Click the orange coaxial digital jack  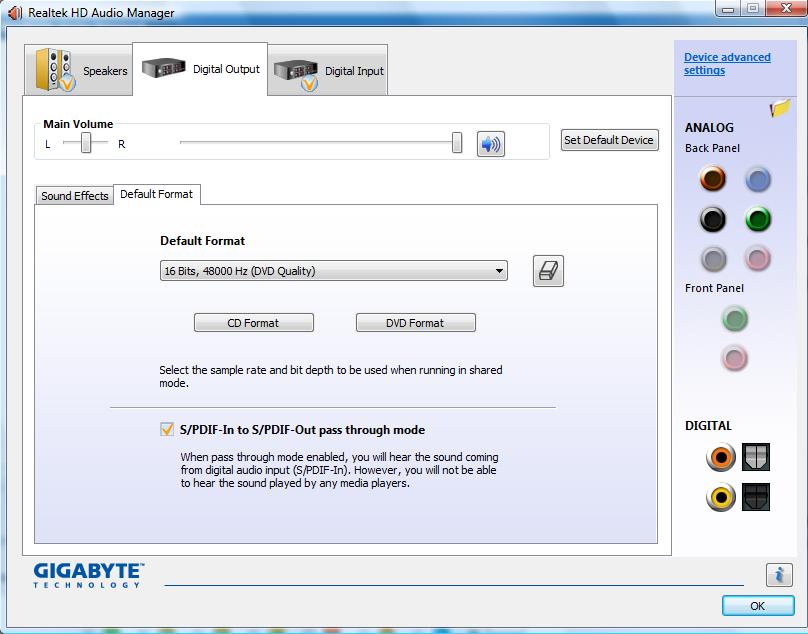click(721, 457)
